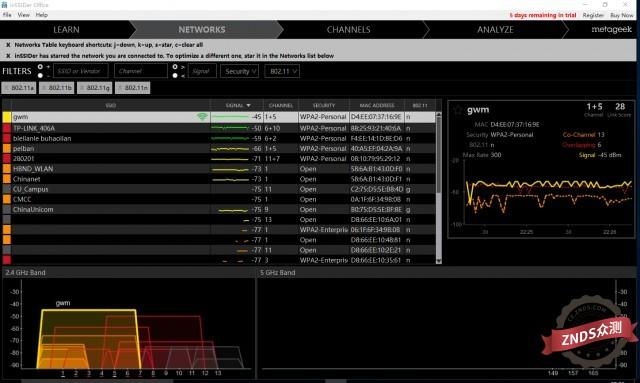Image resolution: width=640 pixels, height=383 pixels.
Task: Sort the table by CHANNEL column header
Action: (x=281, y=105)
